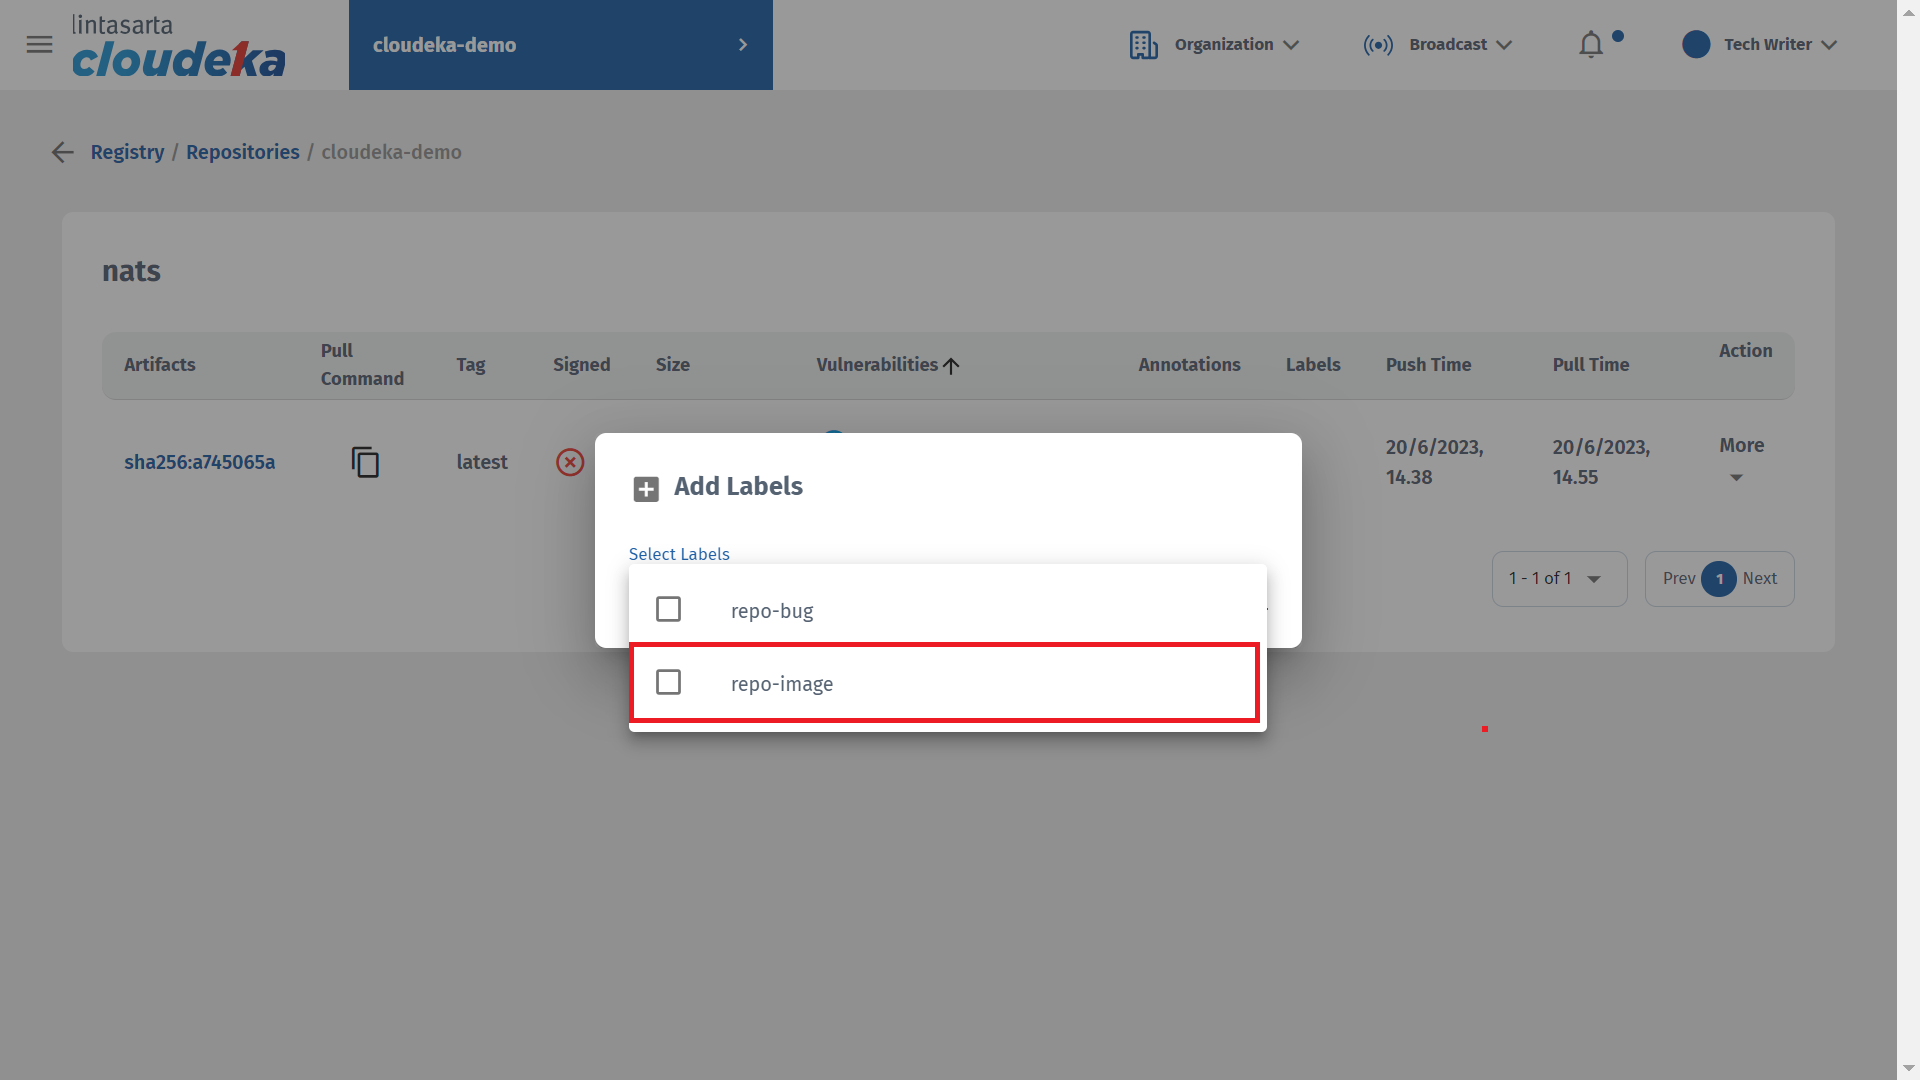Check the repo-image checkbox
The width and height of the screenshot is (1920, 1080).
click(668, 682)
